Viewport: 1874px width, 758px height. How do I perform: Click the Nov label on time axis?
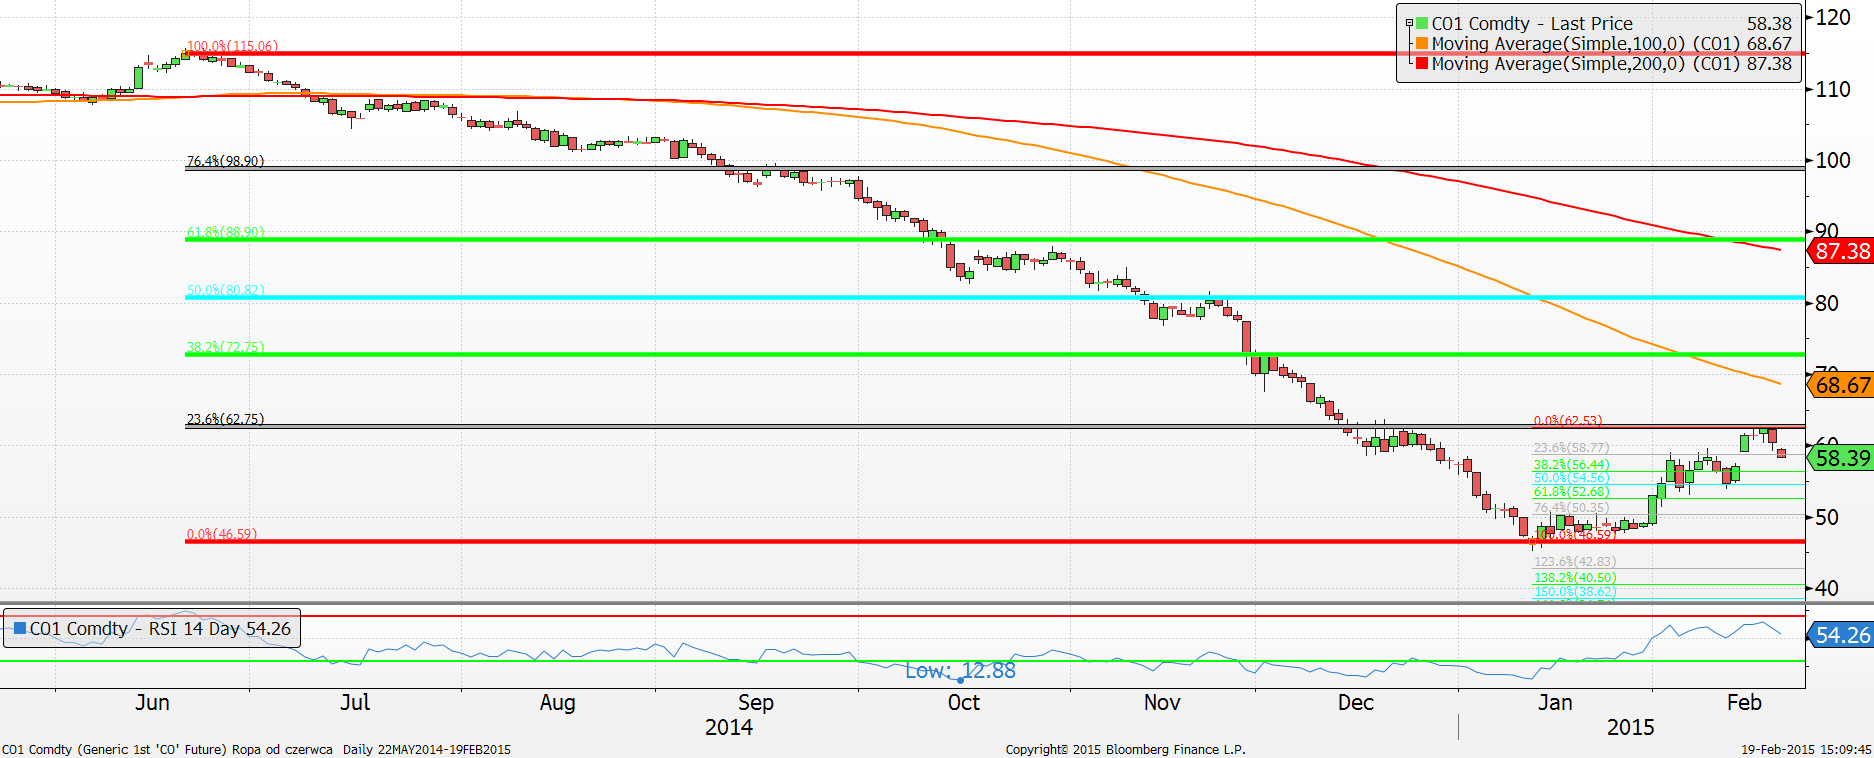[1162, 702]
